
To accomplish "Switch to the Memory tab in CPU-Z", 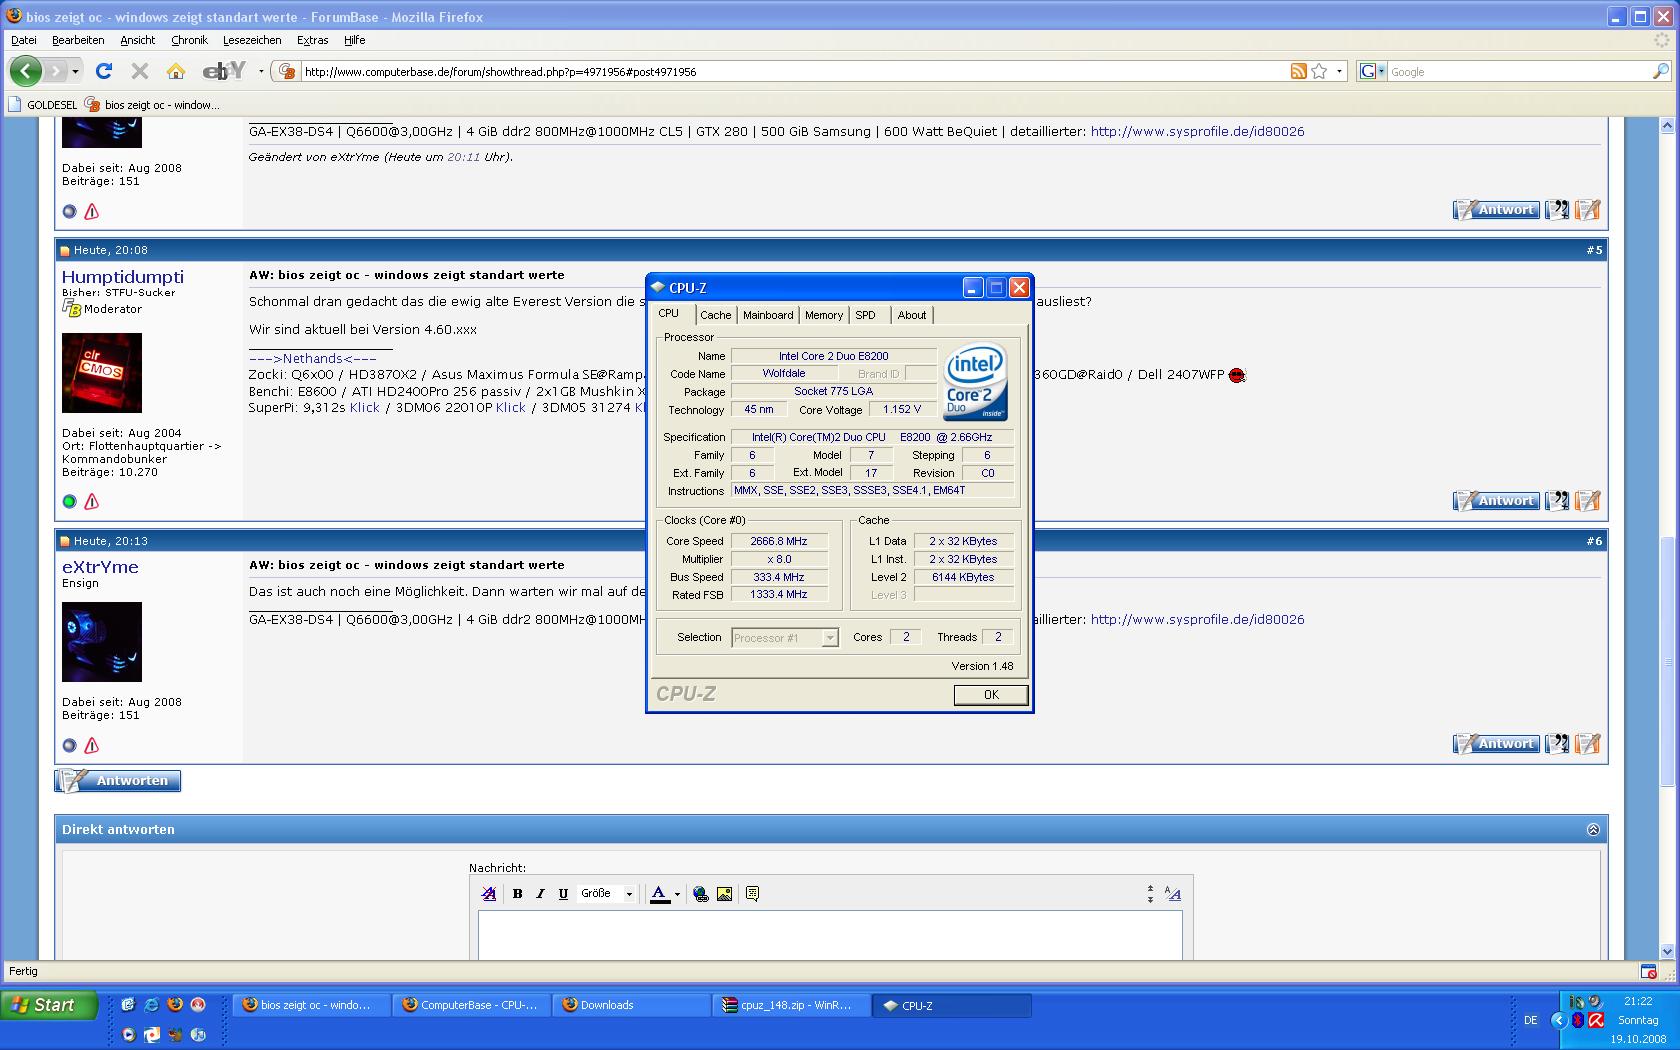I will (x=824, y=315).
